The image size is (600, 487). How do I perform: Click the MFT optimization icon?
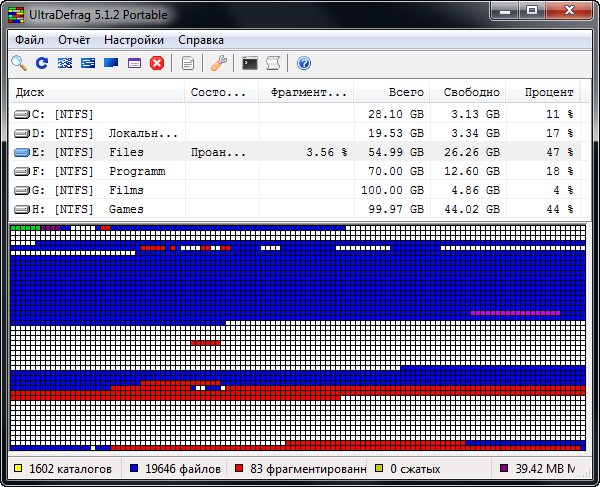134,63
